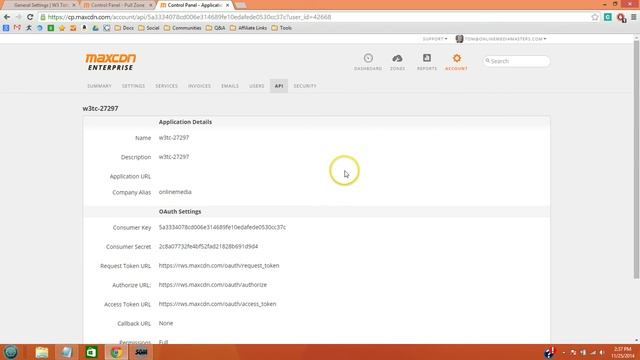Switch to the Users tab
Viewport: 640px width, 360px height.
[257, 86]
